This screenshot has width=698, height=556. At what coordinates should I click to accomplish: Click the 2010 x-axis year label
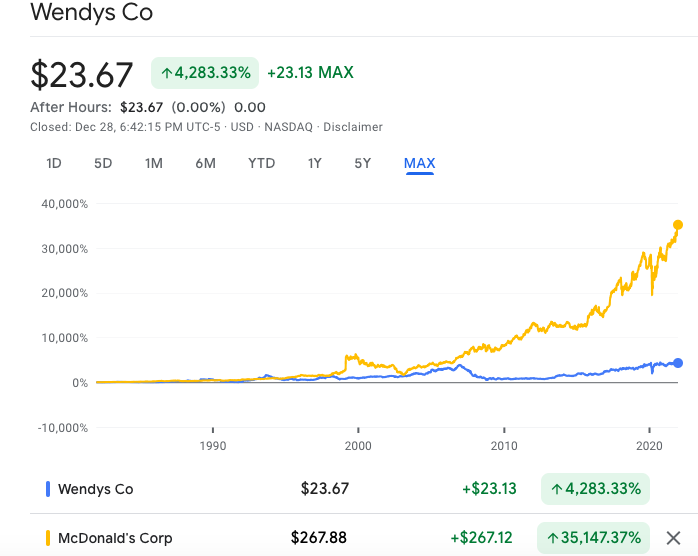(x=504, y=446)
